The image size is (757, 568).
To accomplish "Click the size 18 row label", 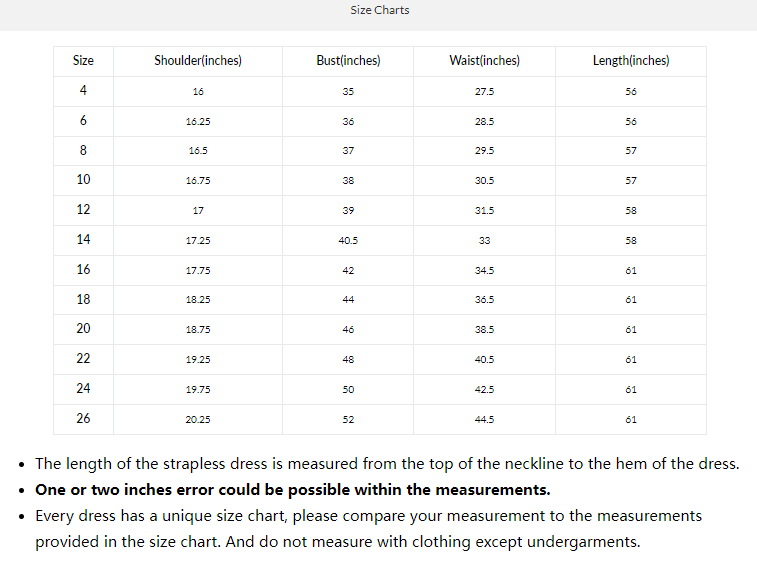I will [83, 299].
